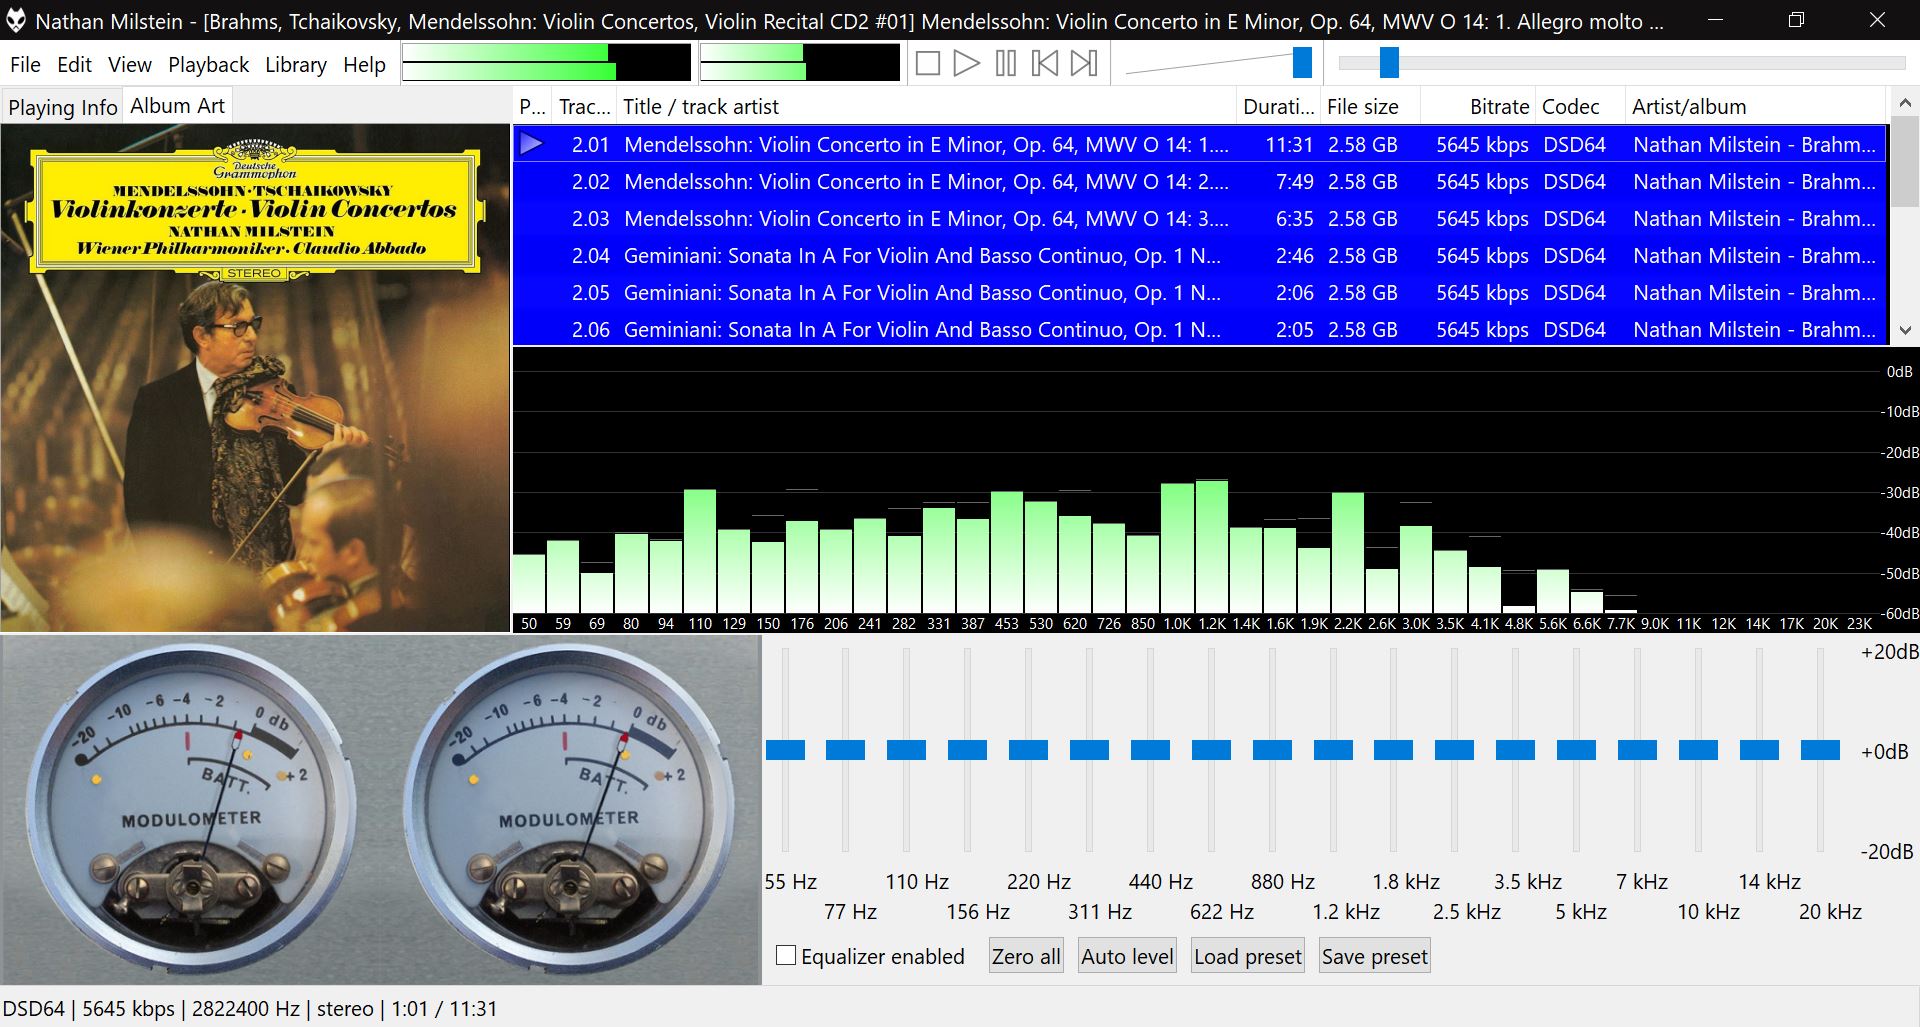Image resolution: width=1920 pixels, height=1027 pixels.
Task: Click the playlist scrollbar down arrow
Action: [1904, 330]
